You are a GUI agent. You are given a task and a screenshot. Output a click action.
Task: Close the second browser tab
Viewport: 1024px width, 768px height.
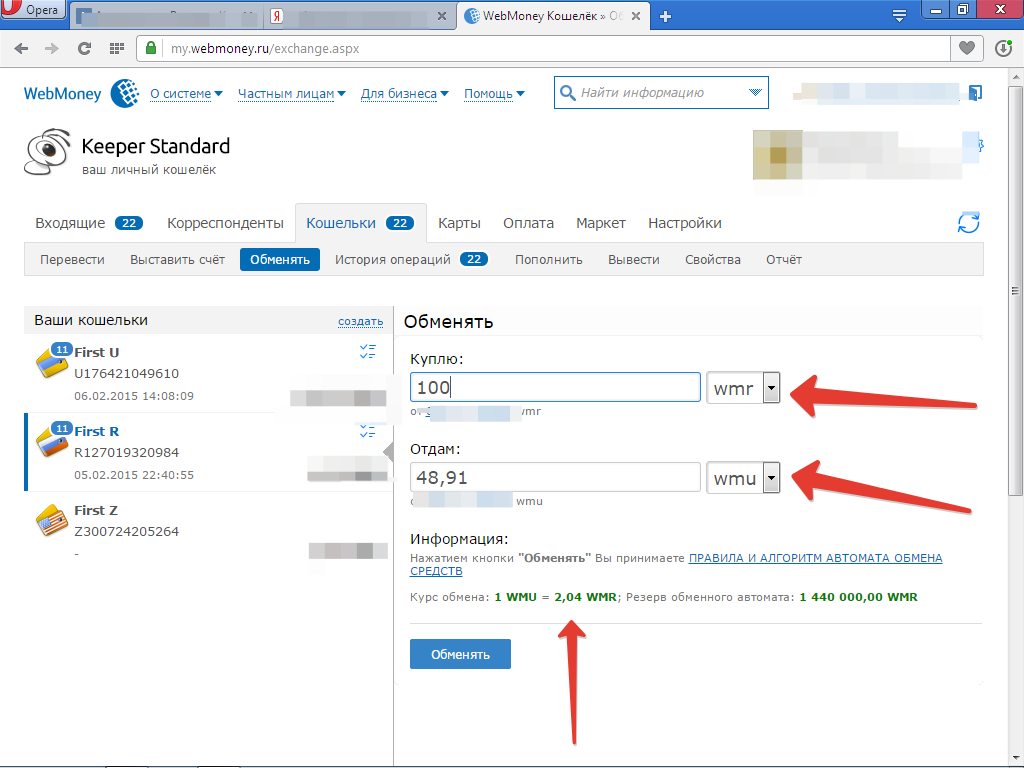click(x=442, y=16)
